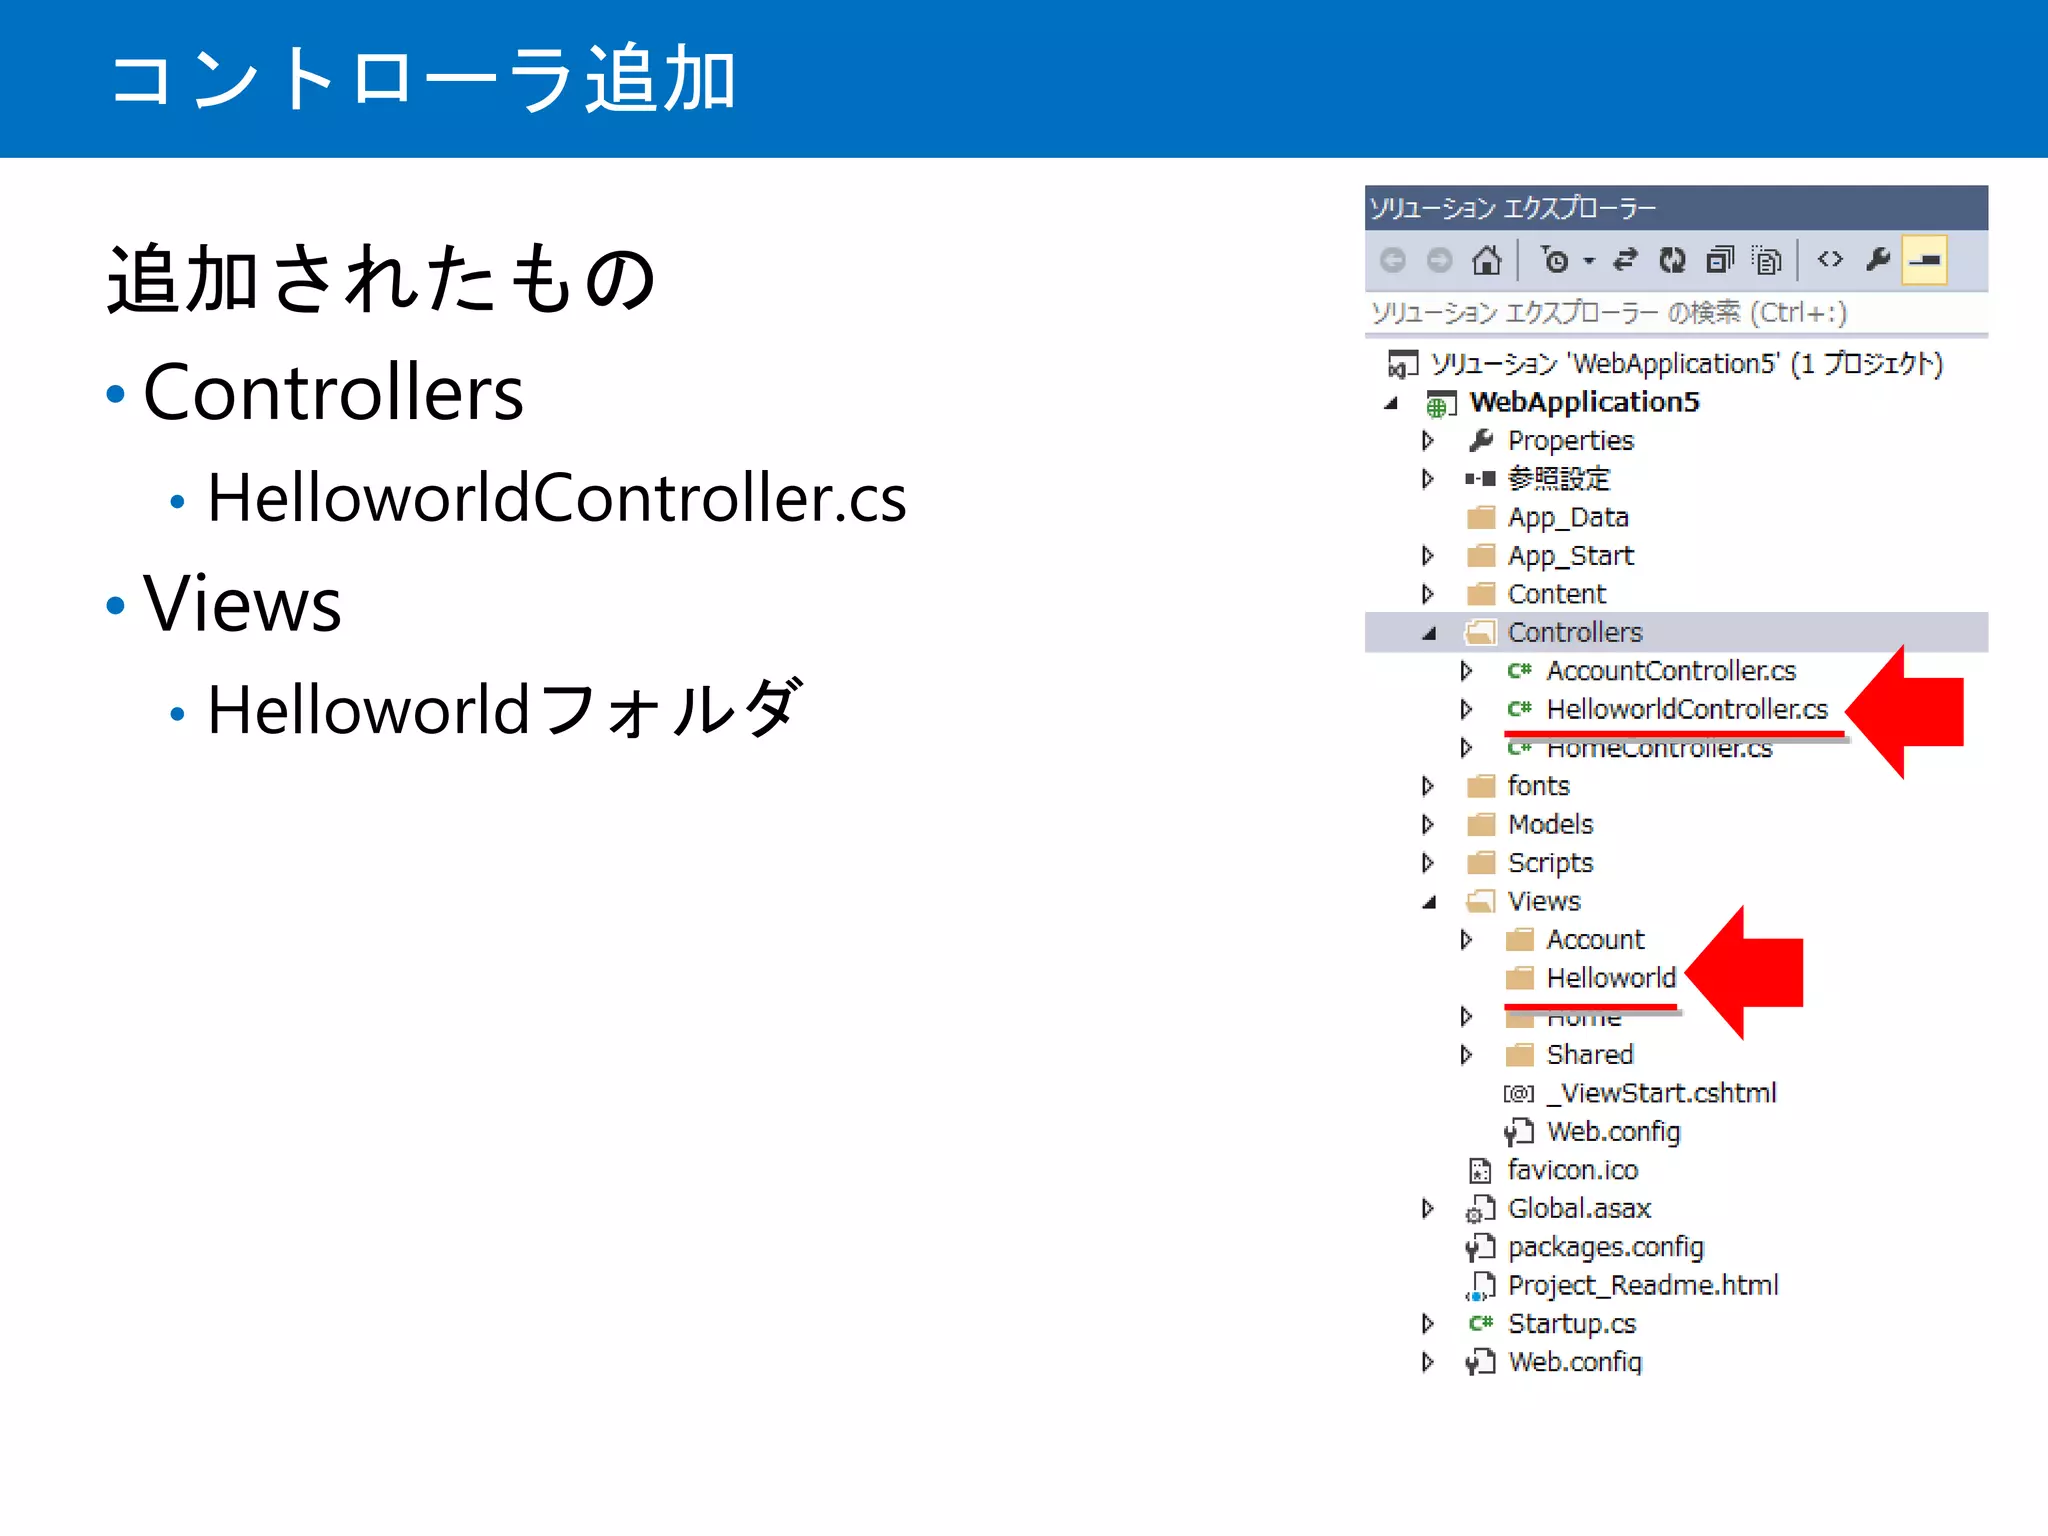Image resolution: width=2048 pixels, height=1536 pixels.
Task: Expand the Account folder under Views
Action: 1466,940
